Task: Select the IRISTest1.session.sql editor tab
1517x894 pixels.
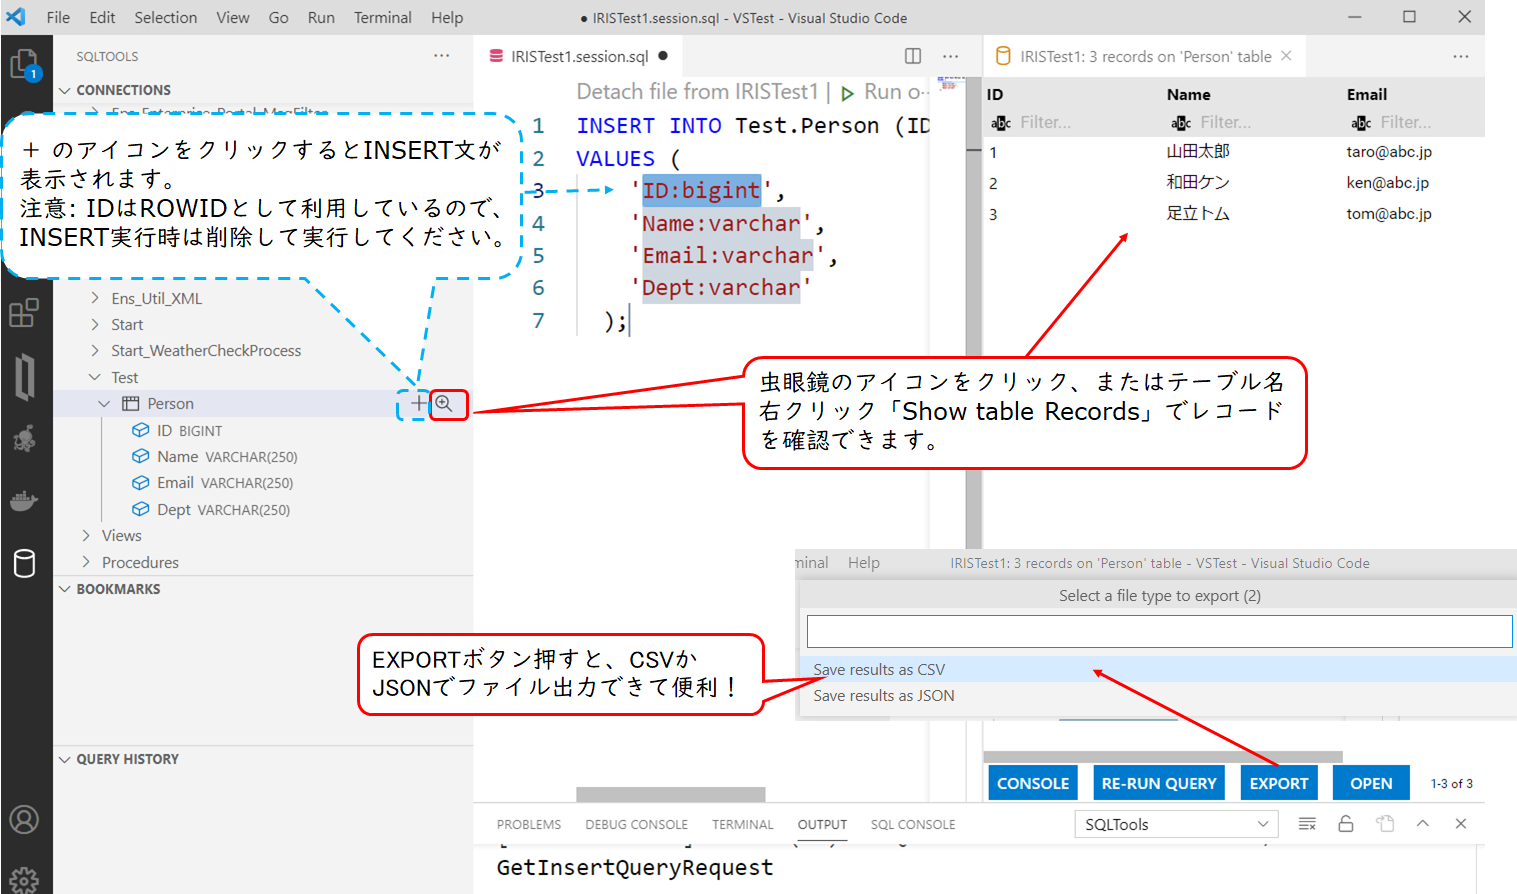Action: (578, 56)
